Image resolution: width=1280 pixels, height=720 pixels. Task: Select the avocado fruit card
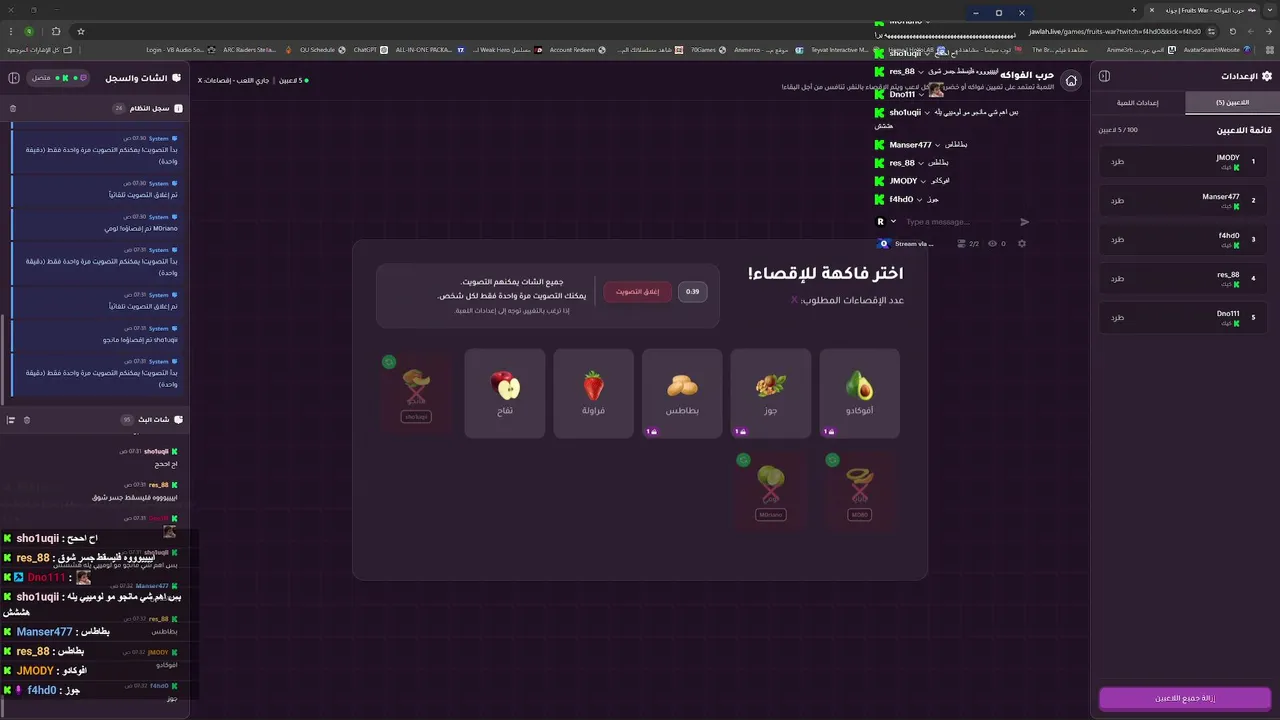pyautogui.click(x=859, y=393)
